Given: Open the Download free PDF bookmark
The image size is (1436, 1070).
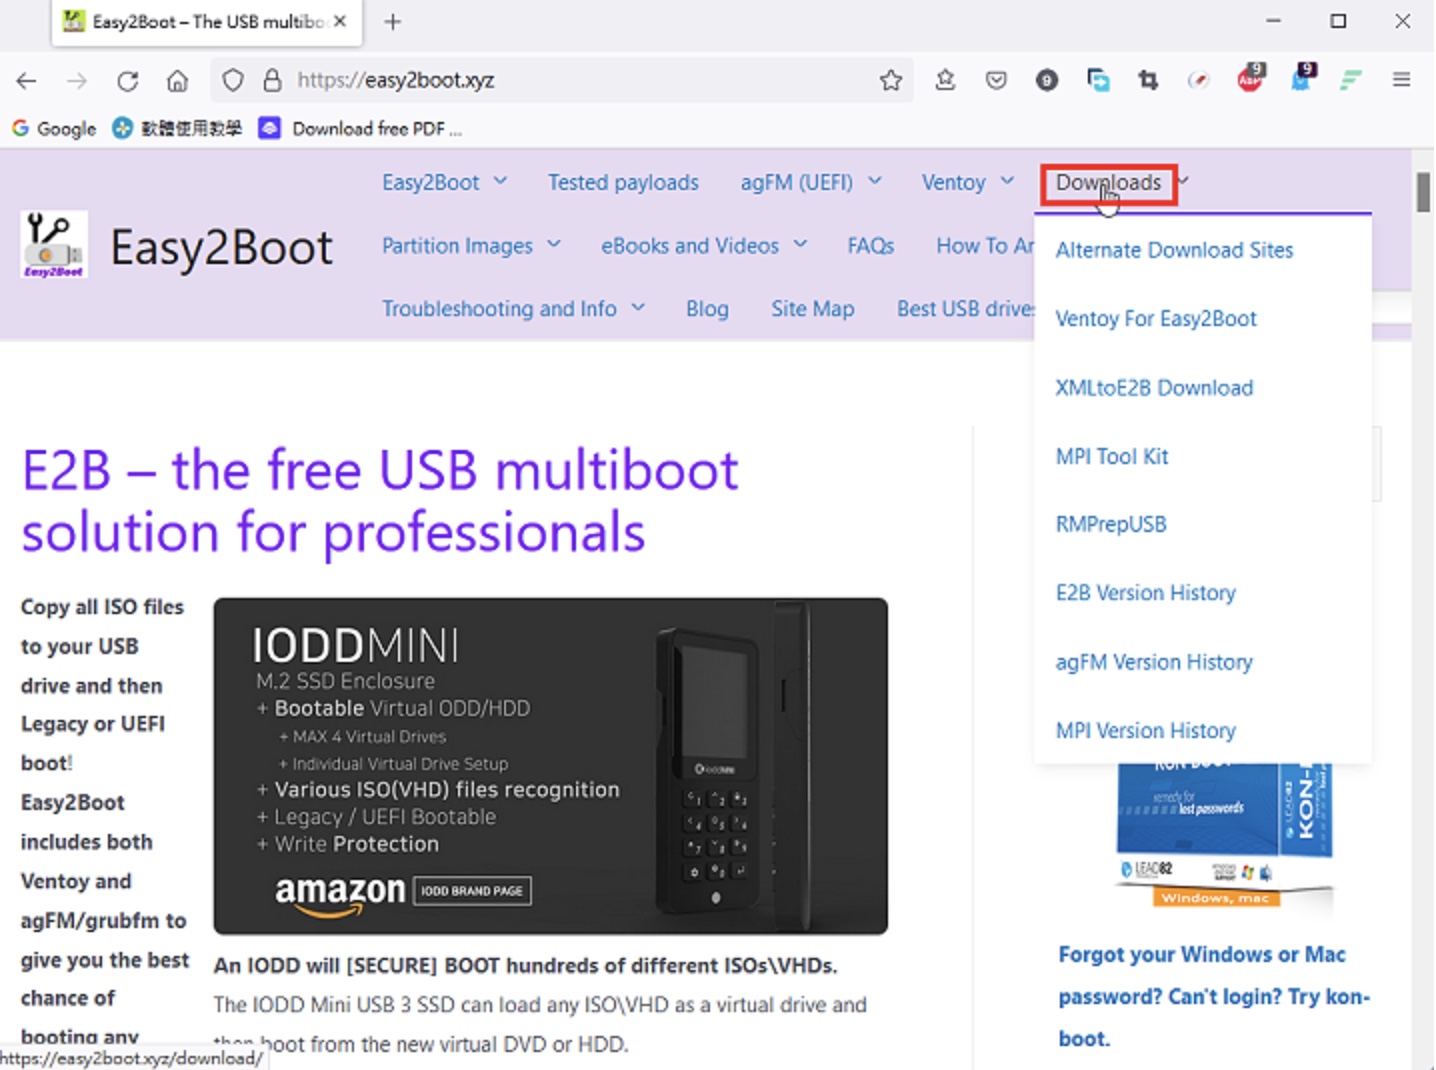Looking at the screenshot, I should click(361, 129).
